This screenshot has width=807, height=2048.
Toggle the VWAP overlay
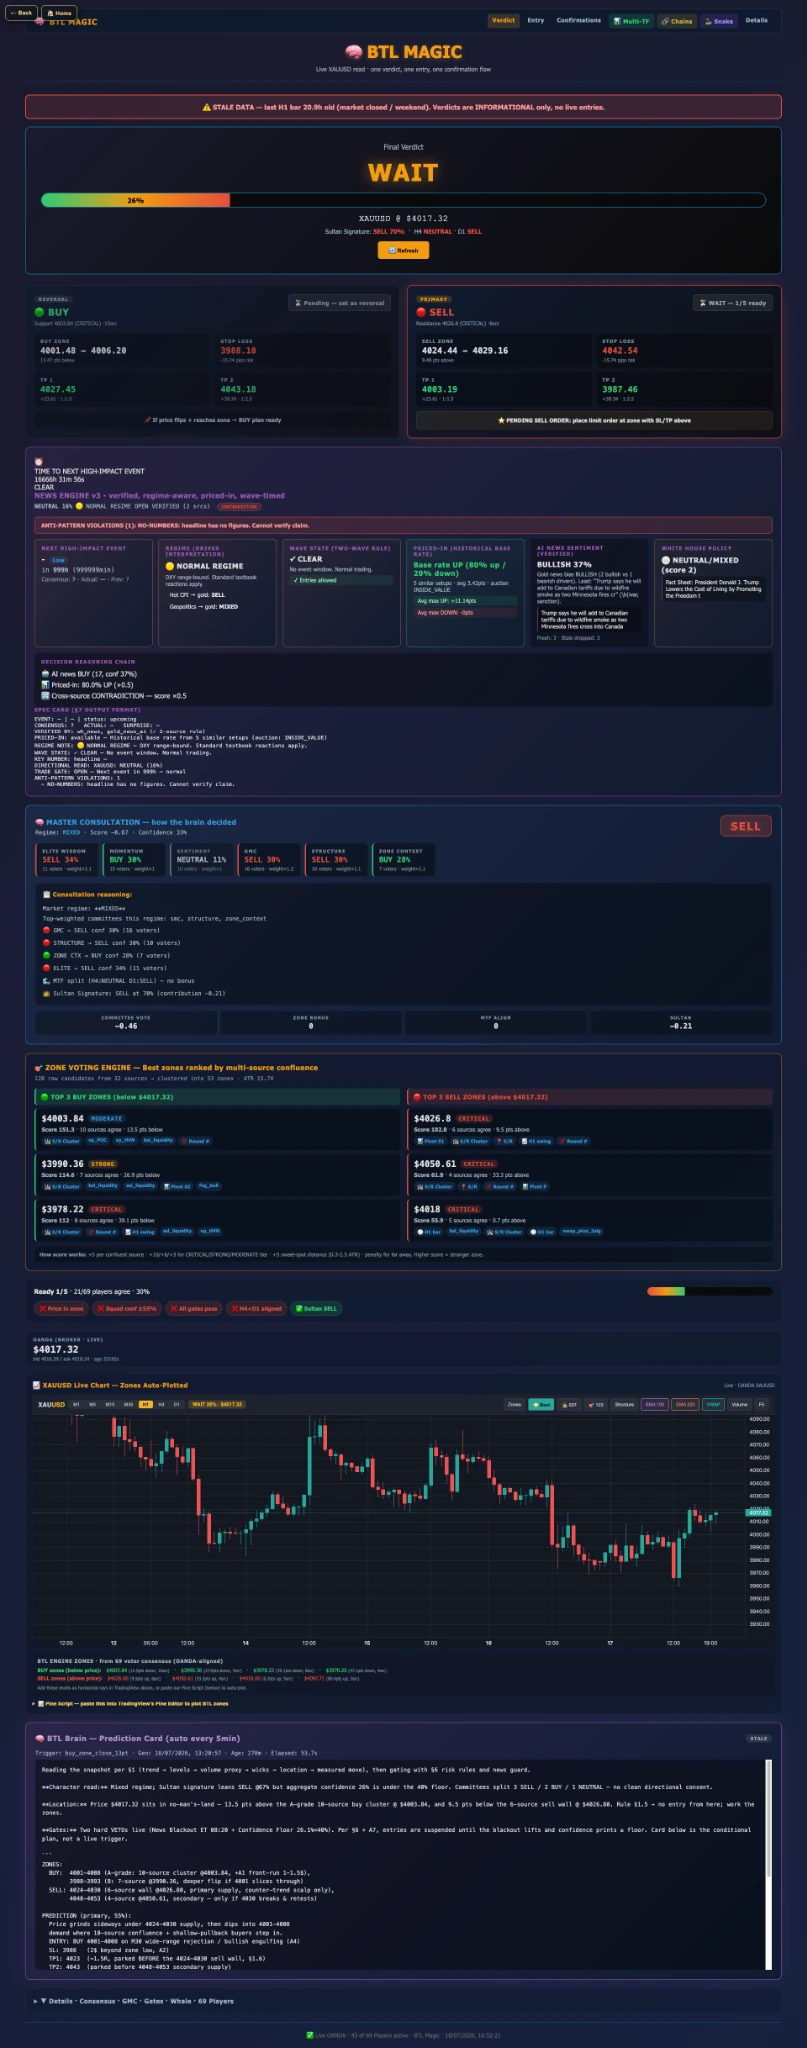(713, 1404)
